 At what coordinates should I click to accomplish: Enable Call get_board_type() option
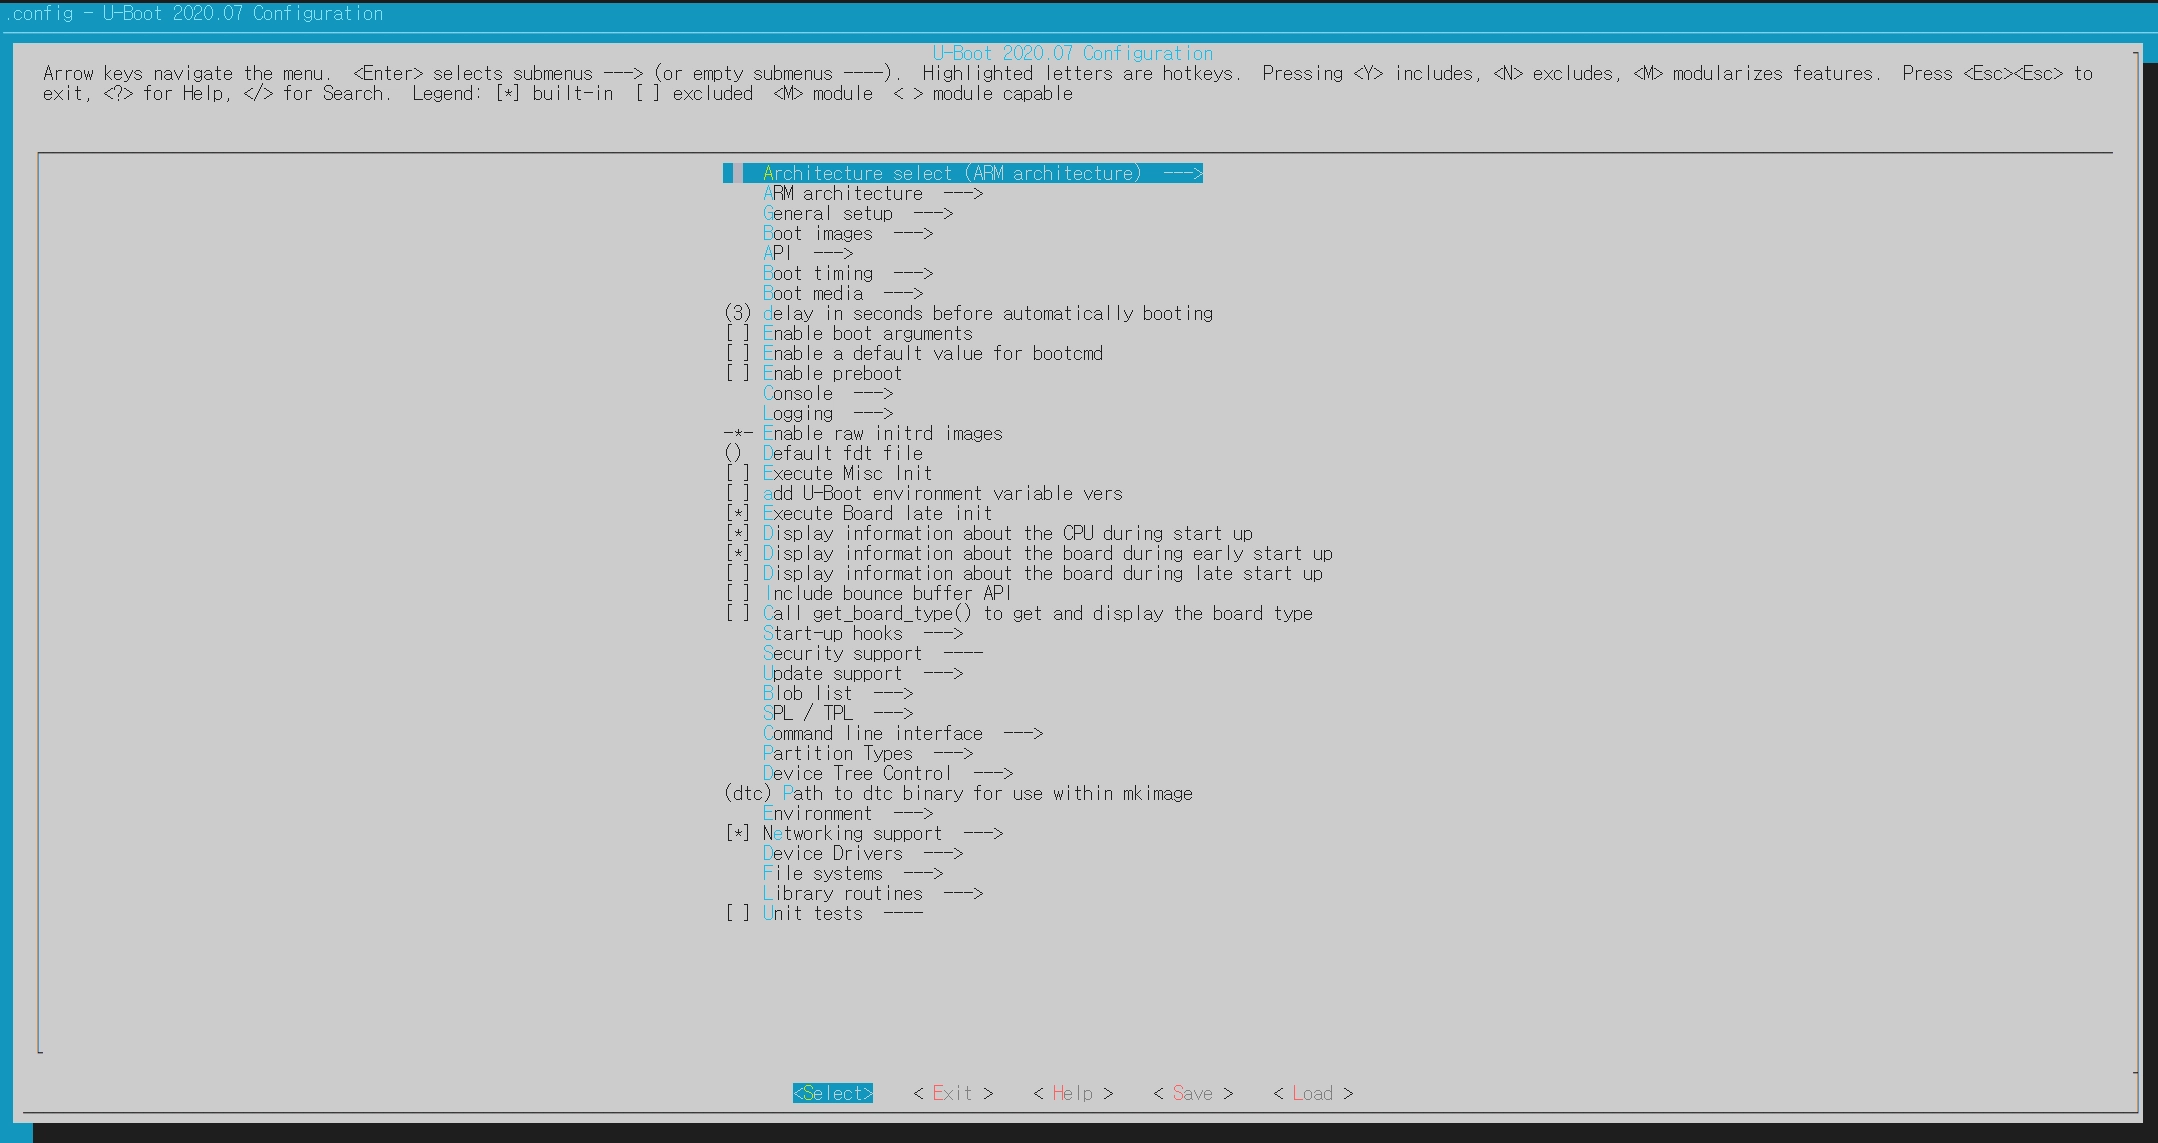click(x=1018, y=613)
